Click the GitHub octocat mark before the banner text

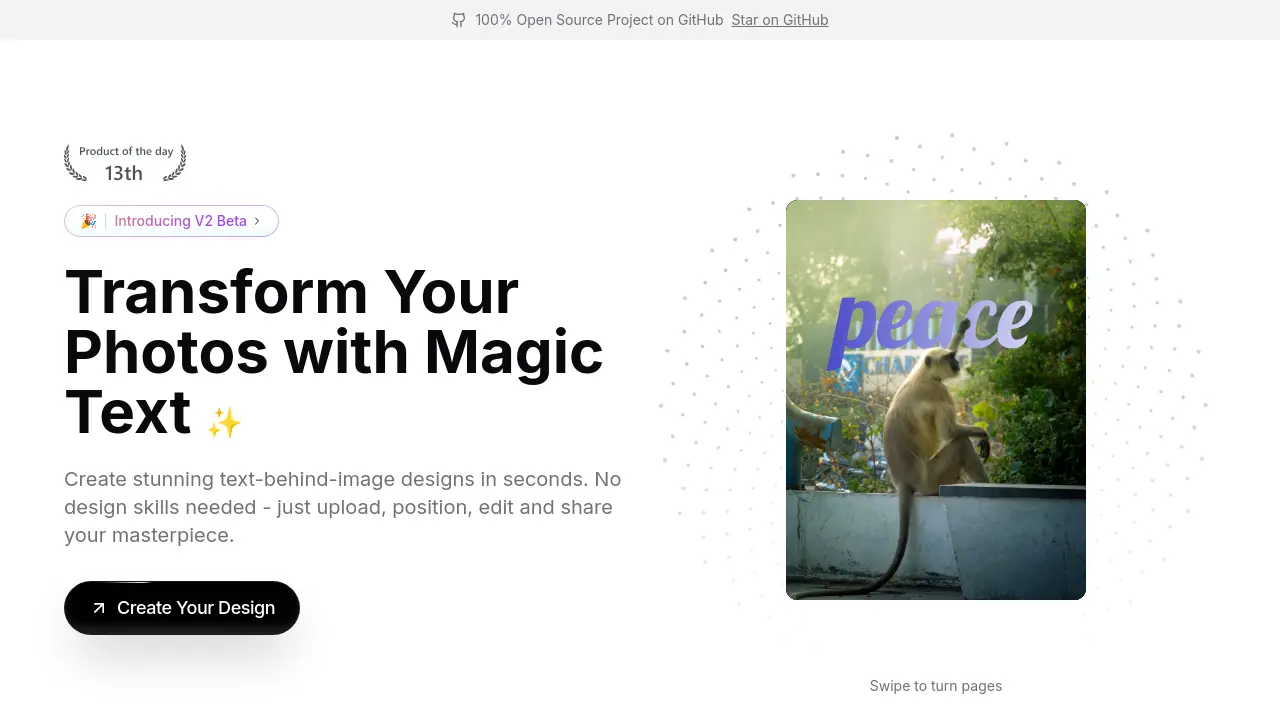click(x=459, y=20)
